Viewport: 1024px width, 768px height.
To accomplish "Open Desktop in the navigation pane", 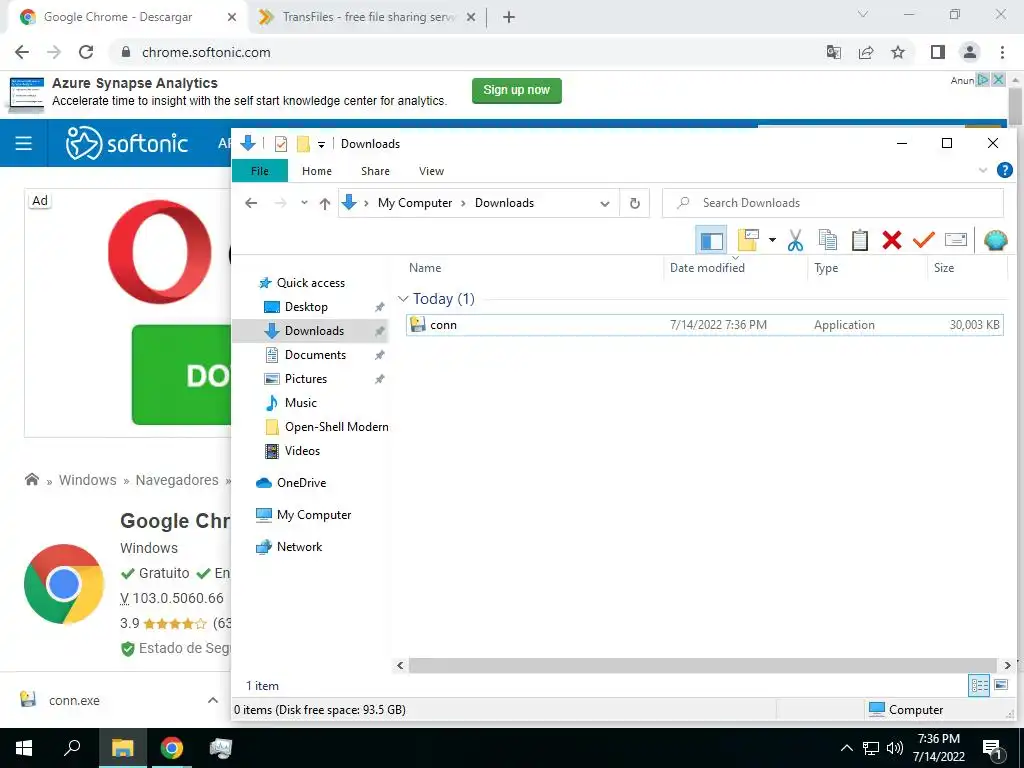I will 306,307.
